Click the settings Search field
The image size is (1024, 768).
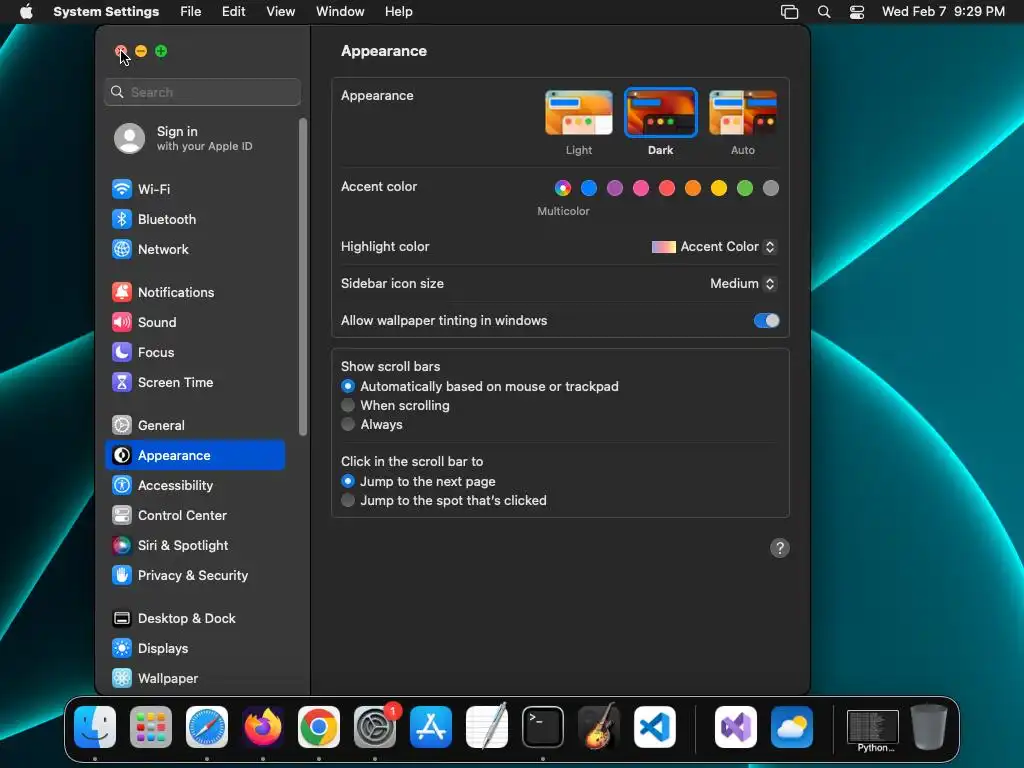coord(202,92)
